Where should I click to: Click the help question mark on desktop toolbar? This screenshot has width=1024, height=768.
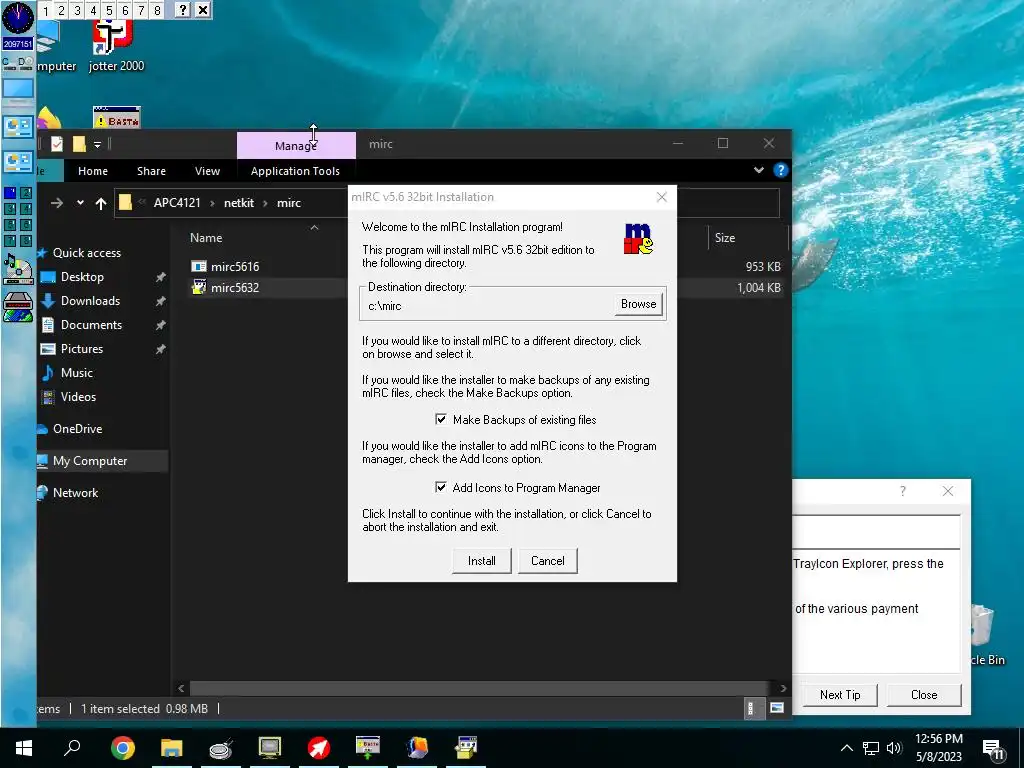pos(183,10)
